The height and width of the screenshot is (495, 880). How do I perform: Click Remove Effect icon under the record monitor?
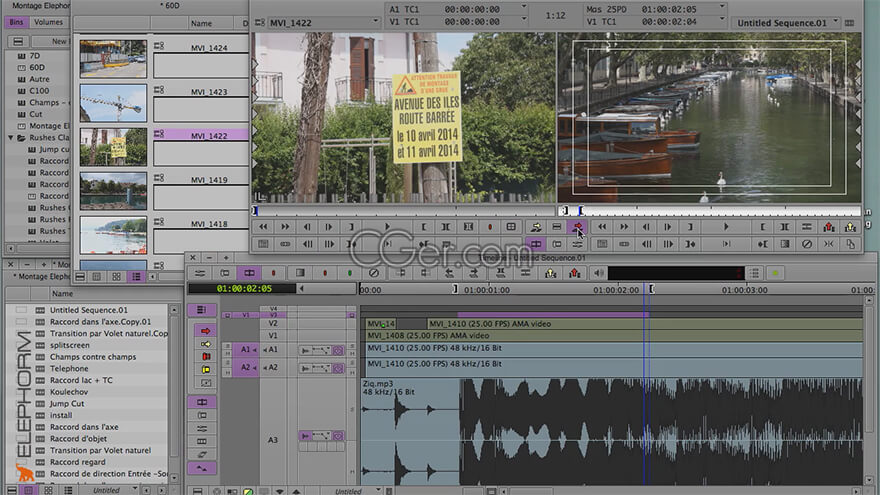[806, 244]
